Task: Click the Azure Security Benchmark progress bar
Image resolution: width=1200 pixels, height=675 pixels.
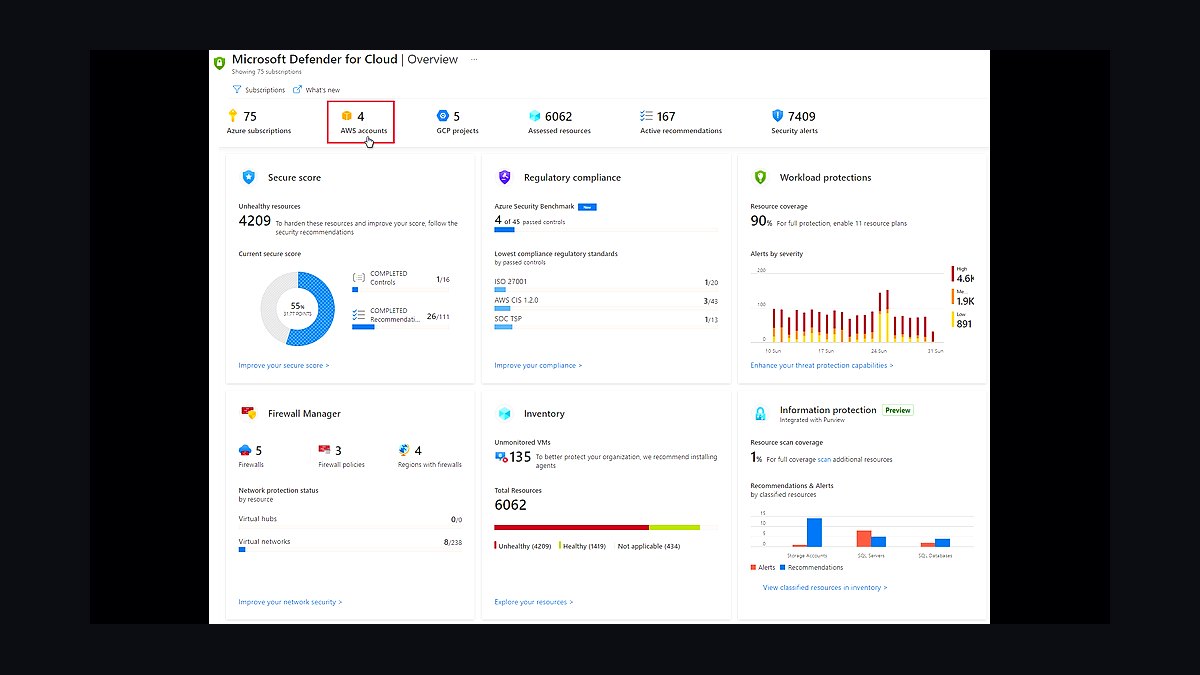Action: click(606, 230)
